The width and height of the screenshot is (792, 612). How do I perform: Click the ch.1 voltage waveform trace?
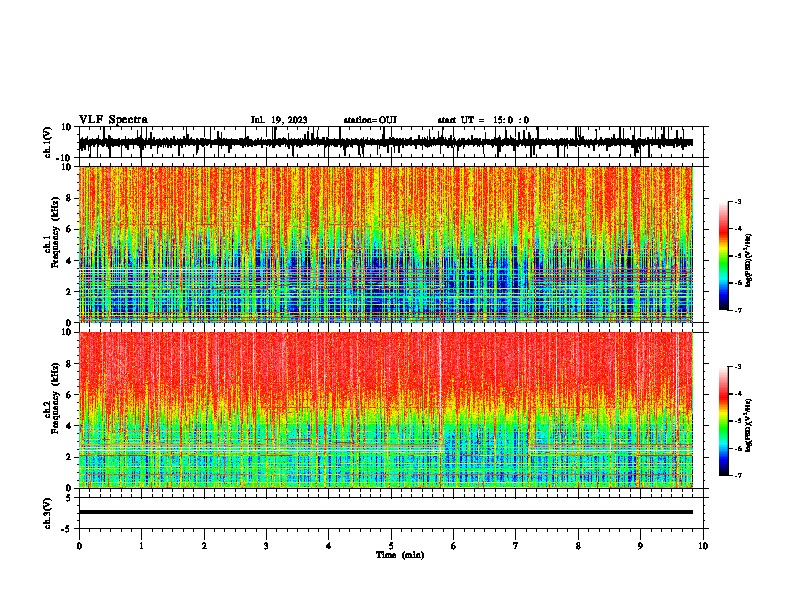[385, 143]
